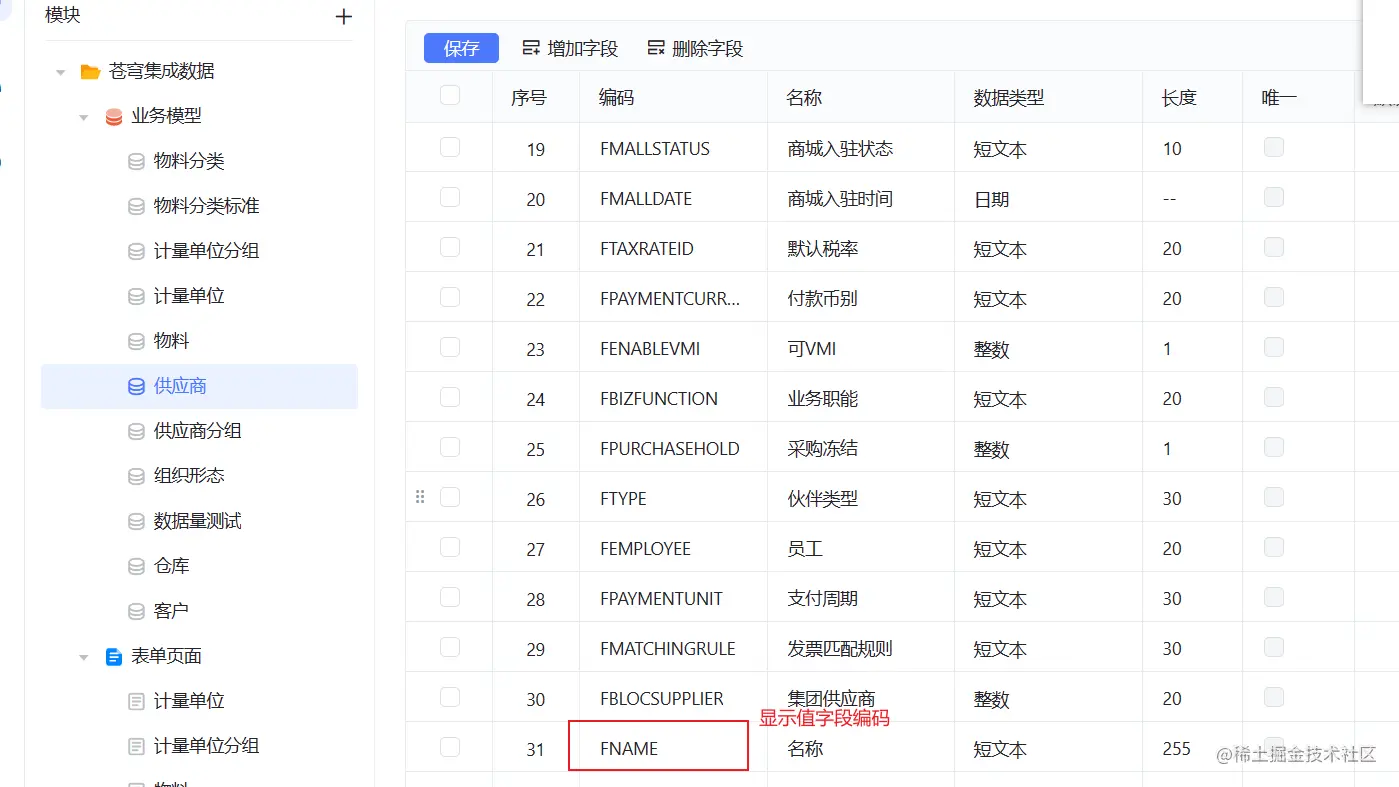
Task: Toggle the 唯一 checkbox for FBIZFUNCTION
Action: pyautogui.click(x=1274, y=397)
